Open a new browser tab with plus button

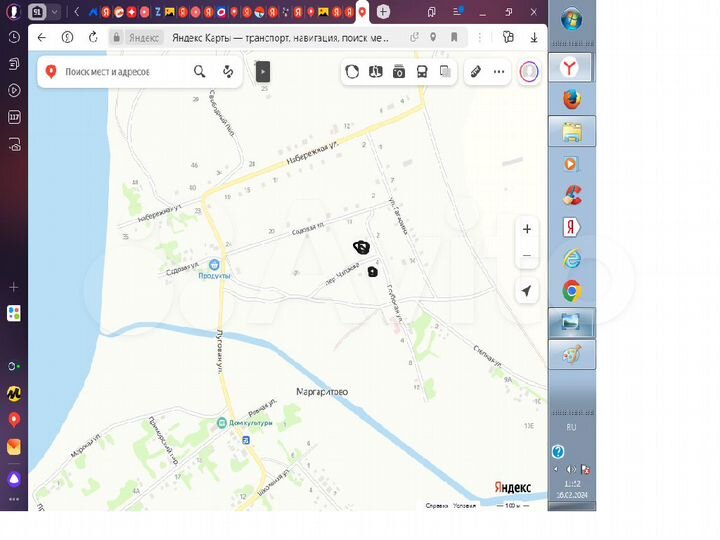384,12
